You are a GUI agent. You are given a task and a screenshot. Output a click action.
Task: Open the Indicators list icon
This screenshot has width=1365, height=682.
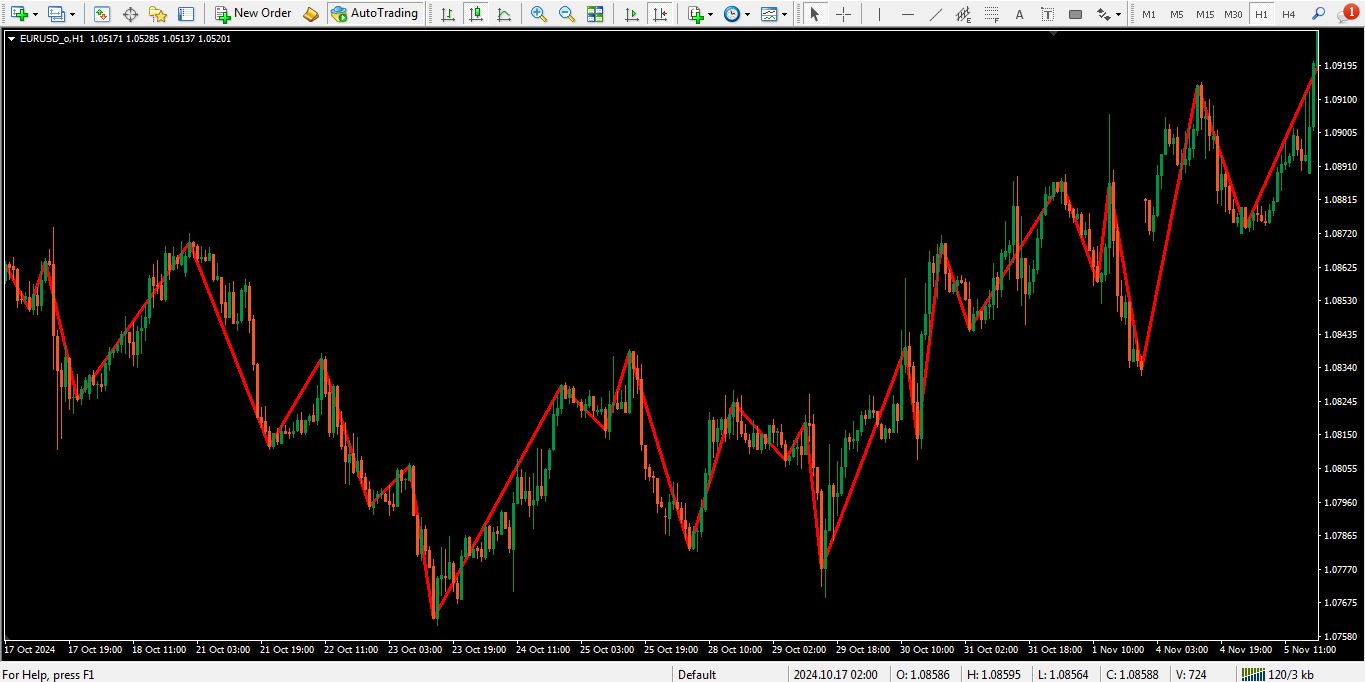[696, 14]
